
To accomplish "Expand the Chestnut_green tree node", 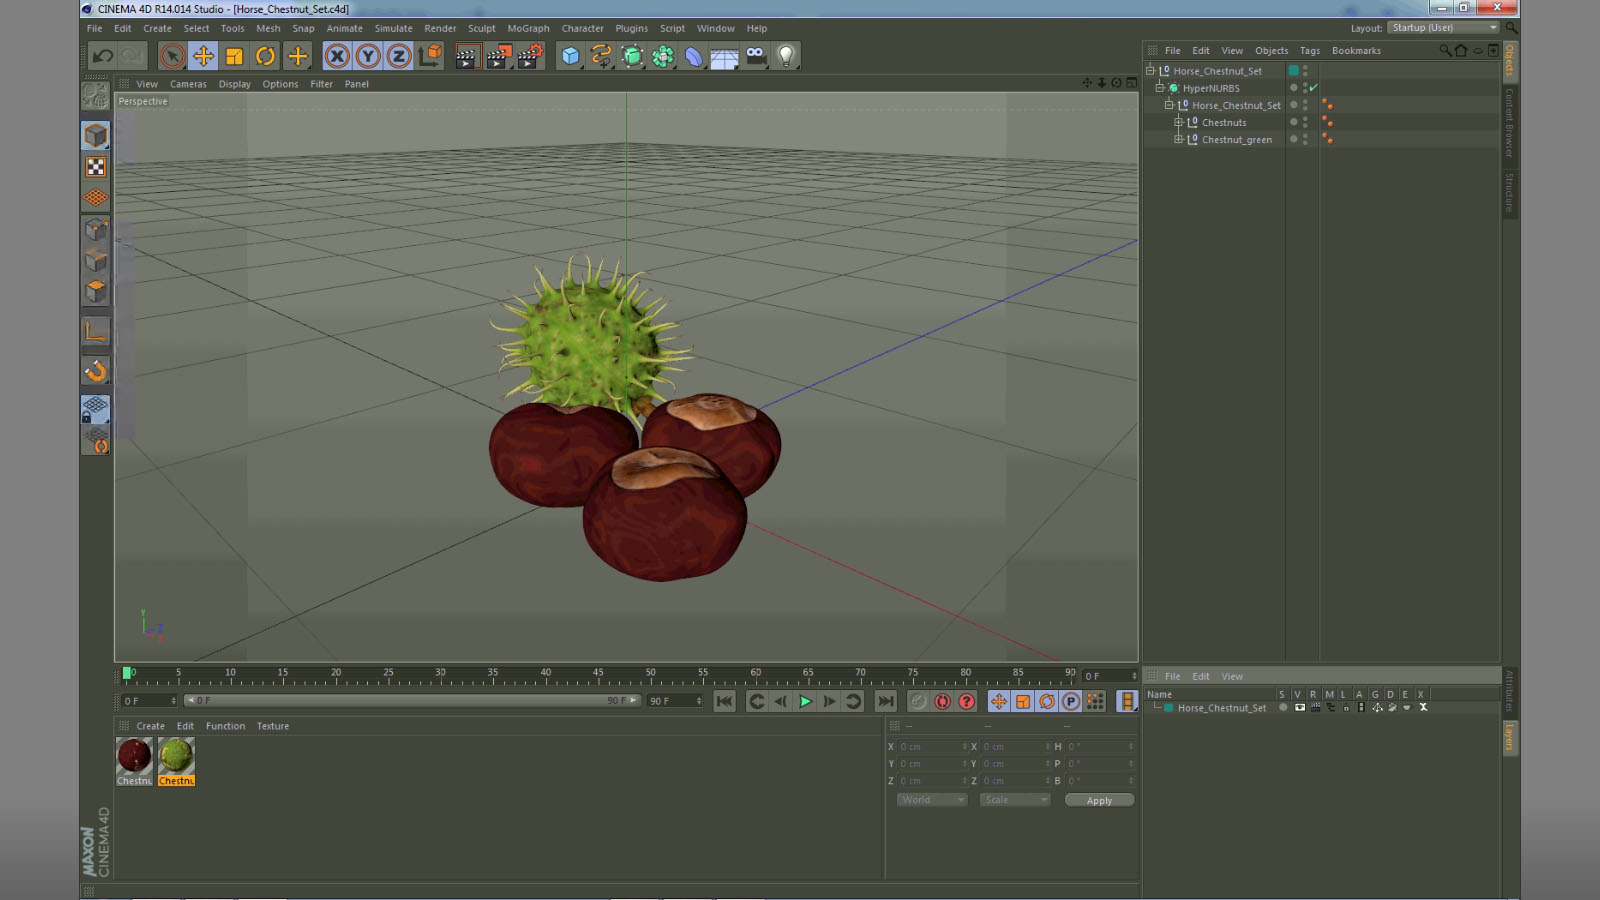I will (x=1178, y=139).
